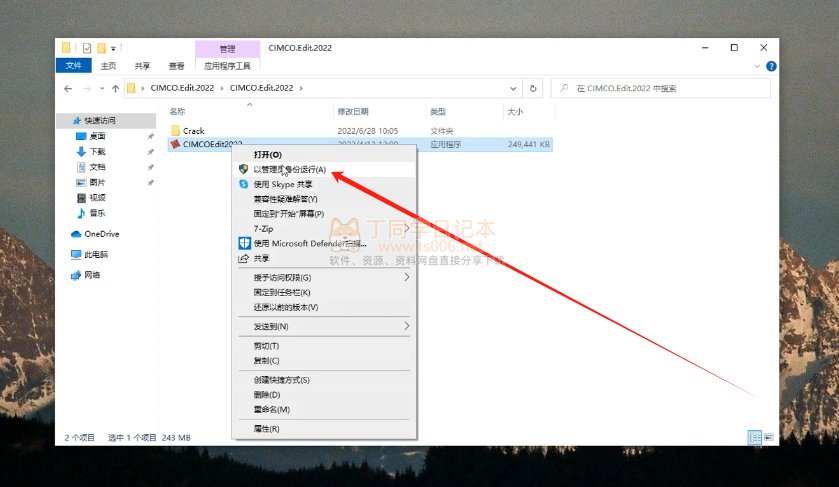Screen dimensions: 839x487
Task: Choose 以管理员身份运行(A) in context menu
Action: pos(324,169)
